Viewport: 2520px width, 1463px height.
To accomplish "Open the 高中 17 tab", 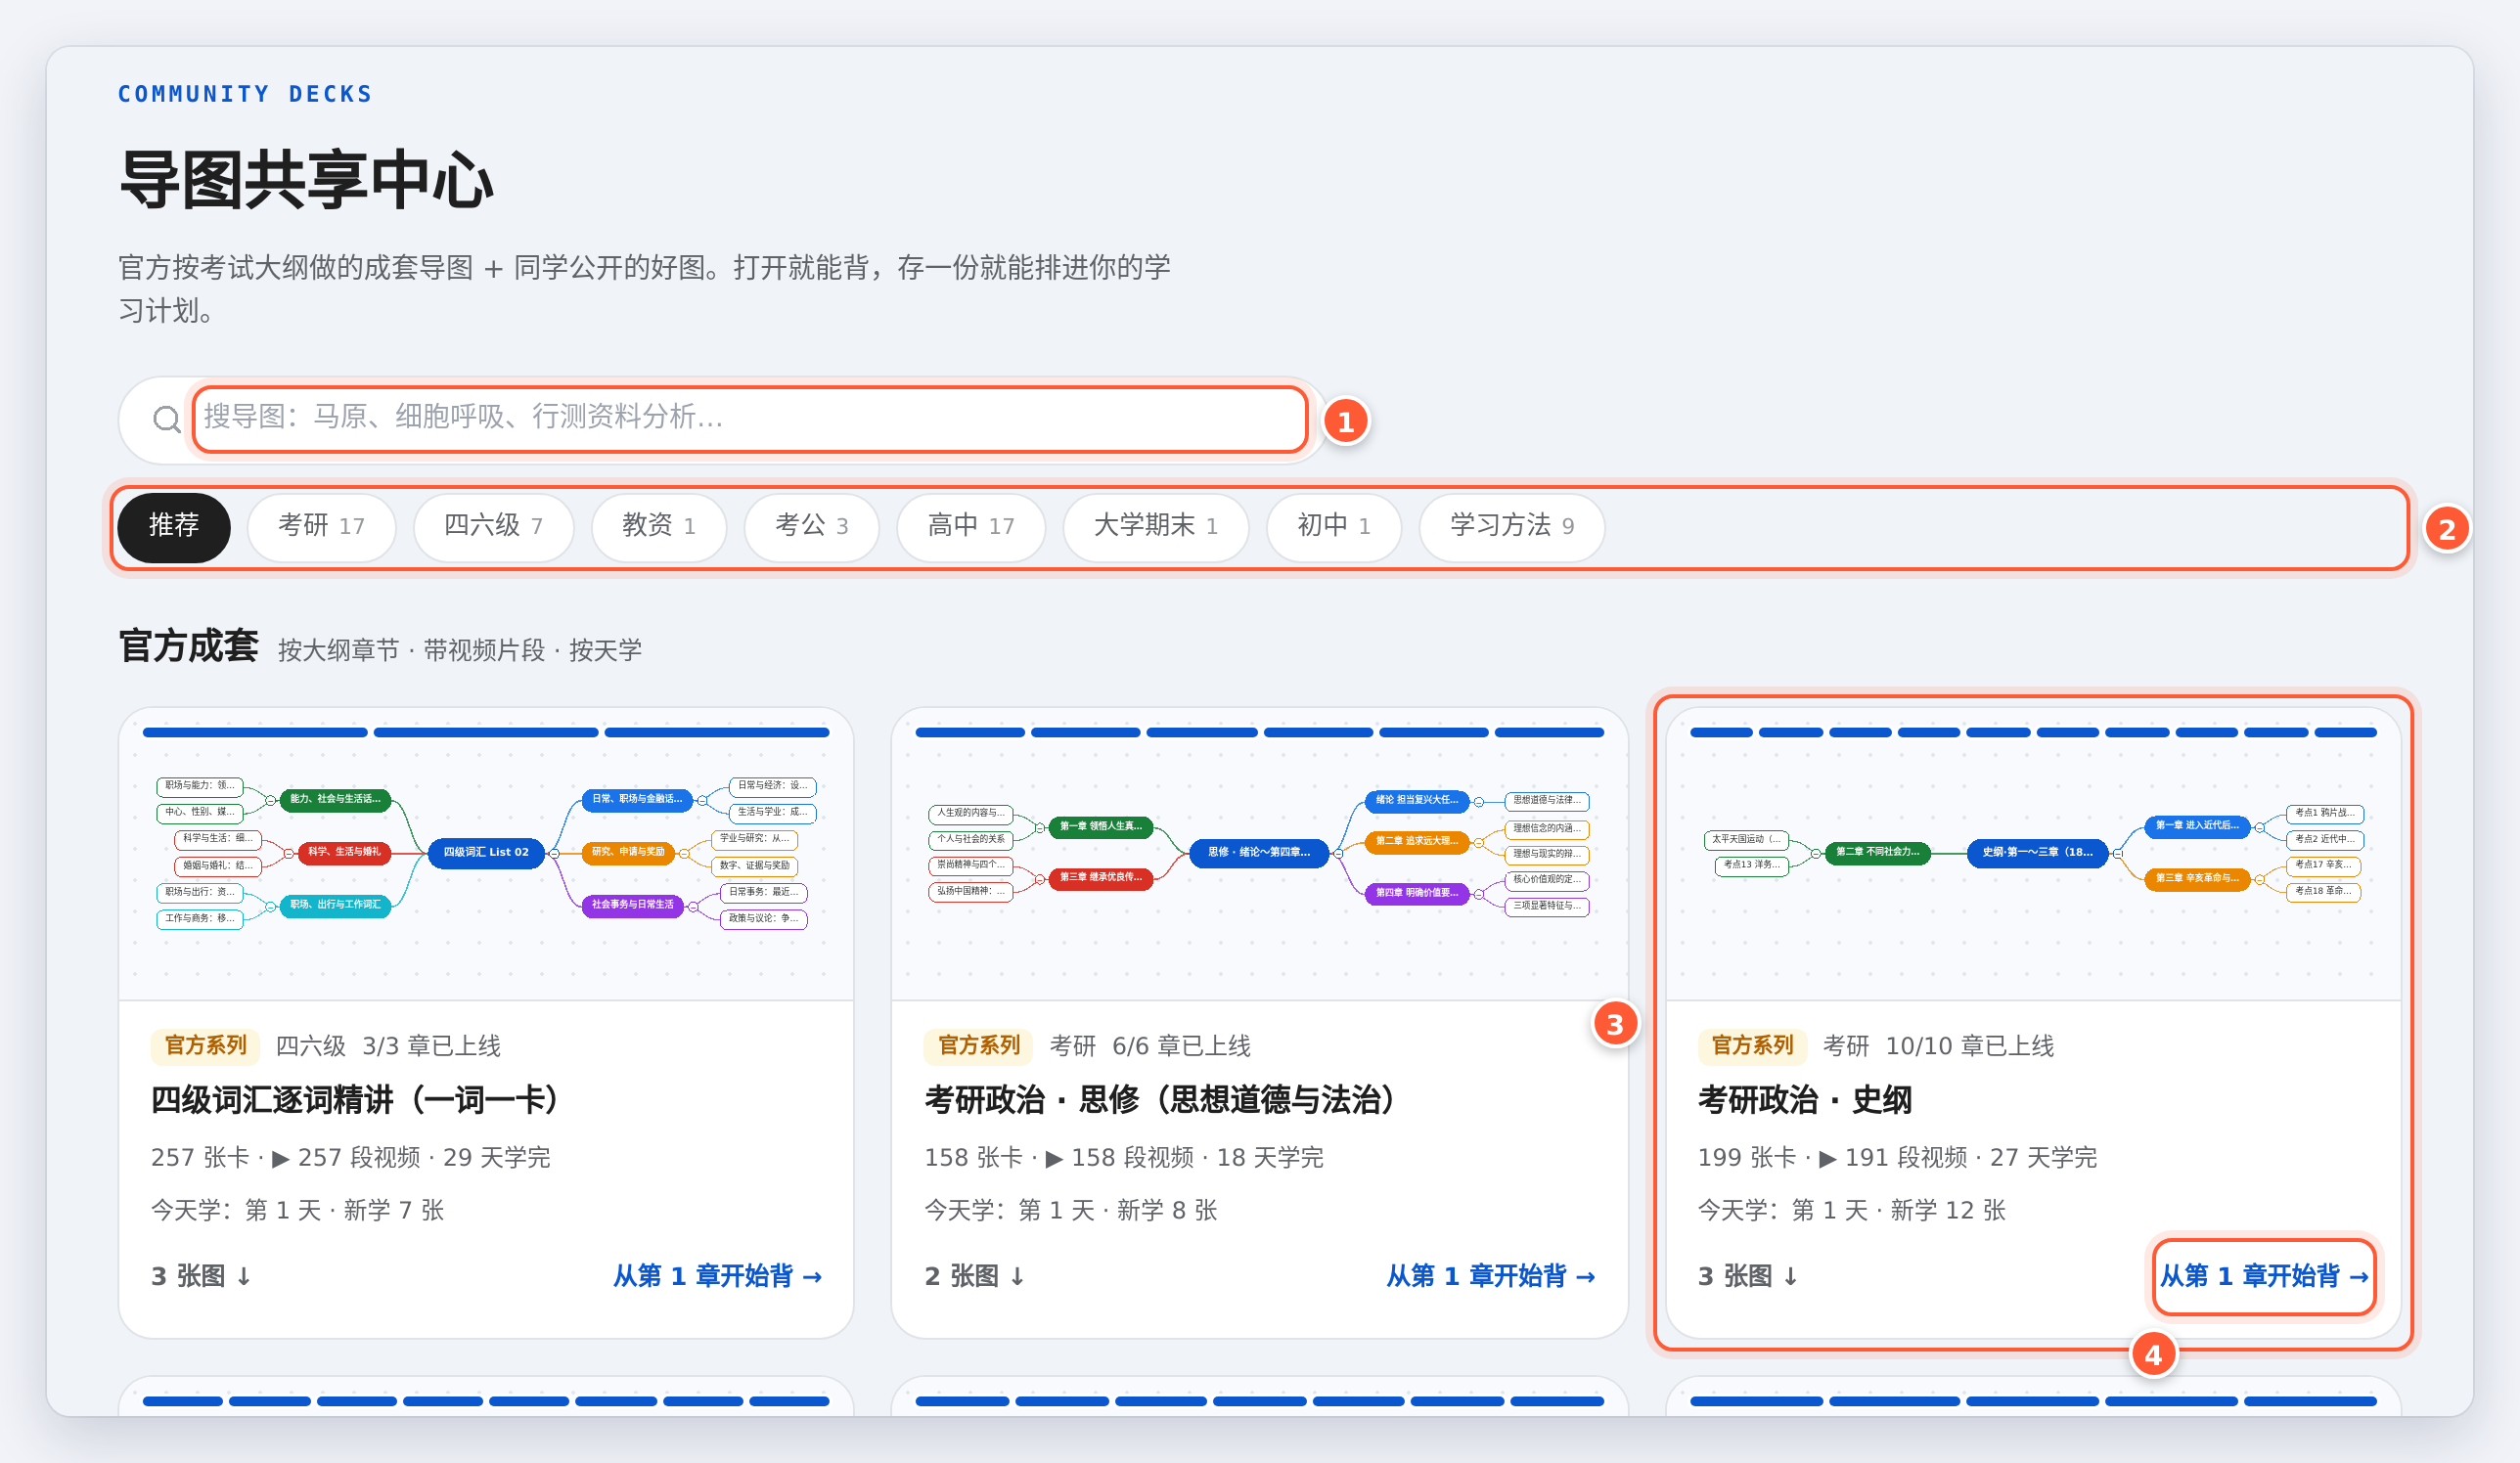I will [x=971, y=526].
